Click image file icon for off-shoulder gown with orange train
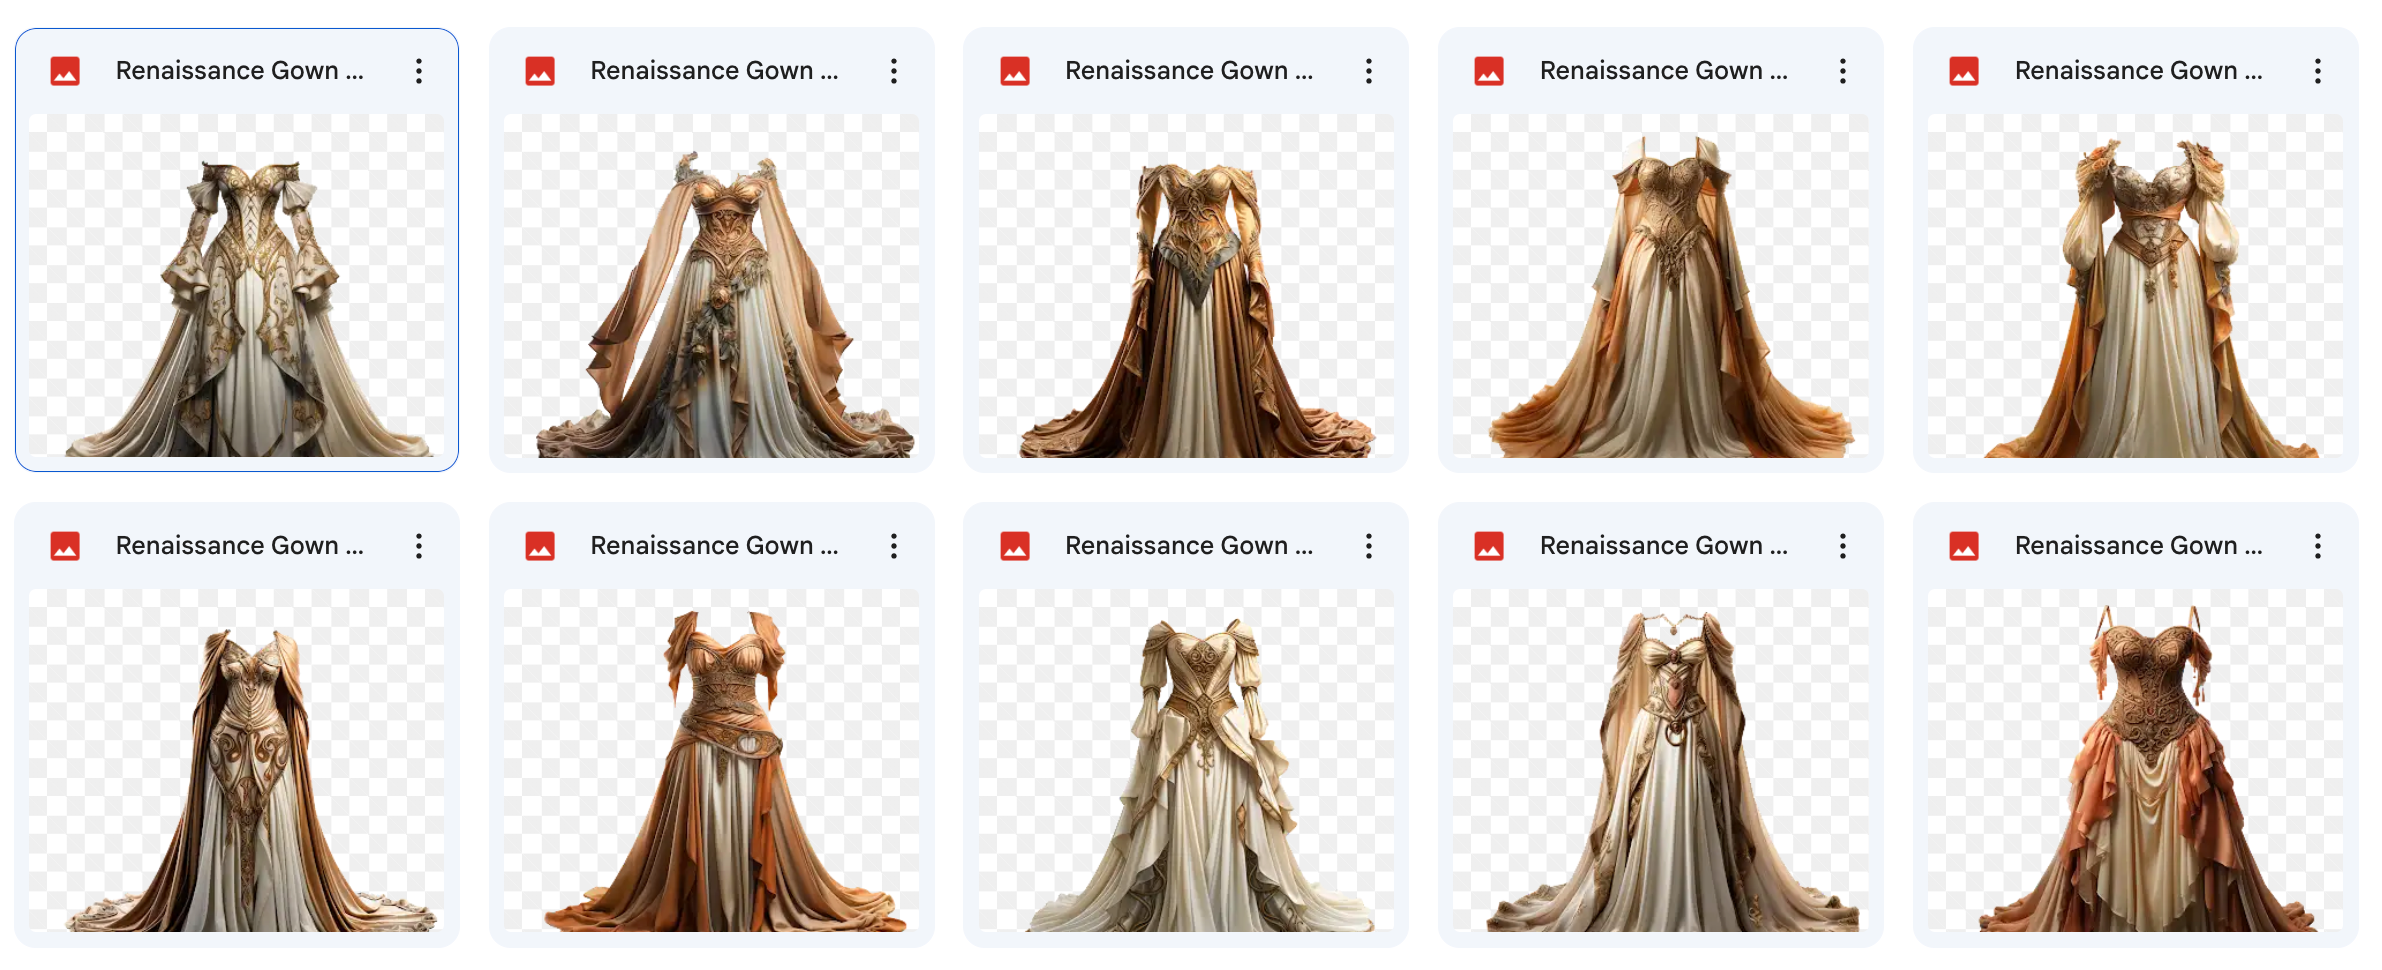 click(1489, 71)
